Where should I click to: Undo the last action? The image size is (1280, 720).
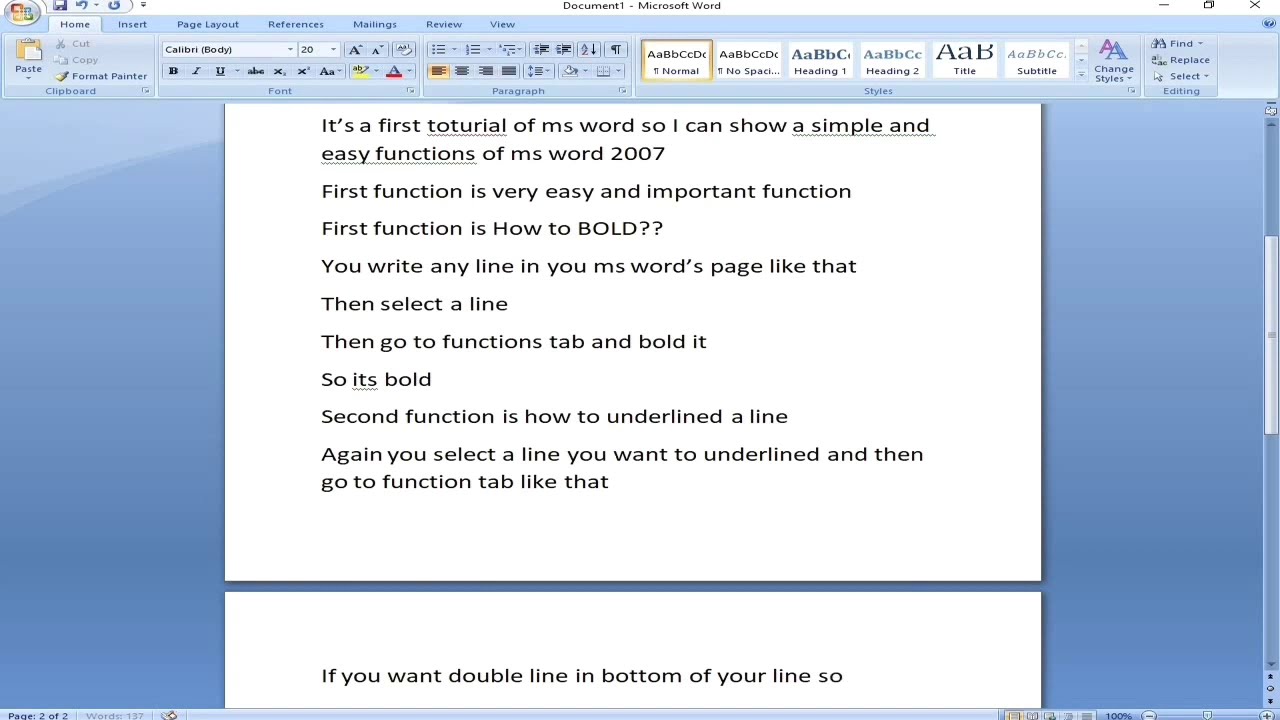pos(82,5)
